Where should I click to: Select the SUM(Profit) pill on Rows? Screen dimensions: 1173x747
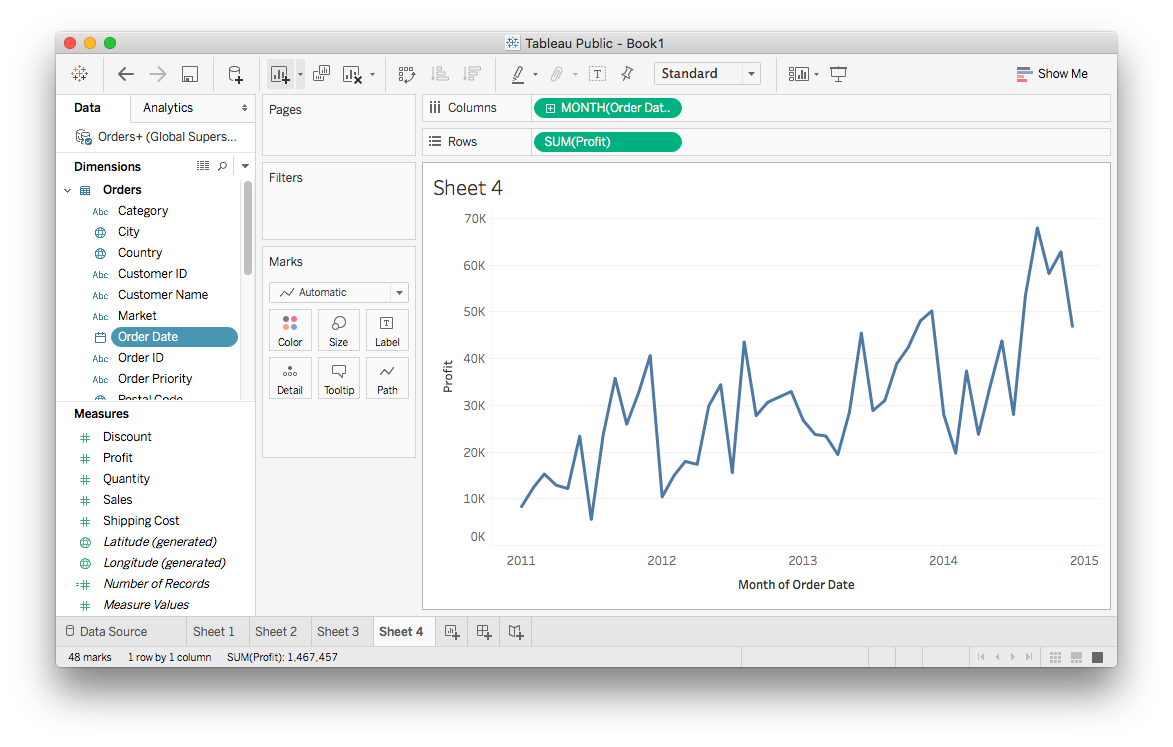click(x=607, y=142)
